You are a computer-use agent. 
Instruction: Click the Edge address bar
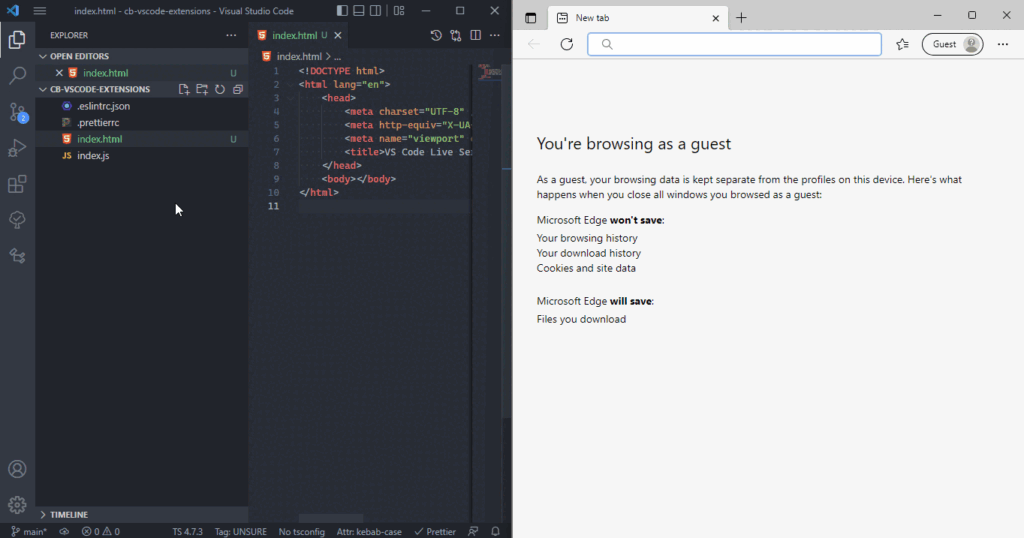[734, 44]
